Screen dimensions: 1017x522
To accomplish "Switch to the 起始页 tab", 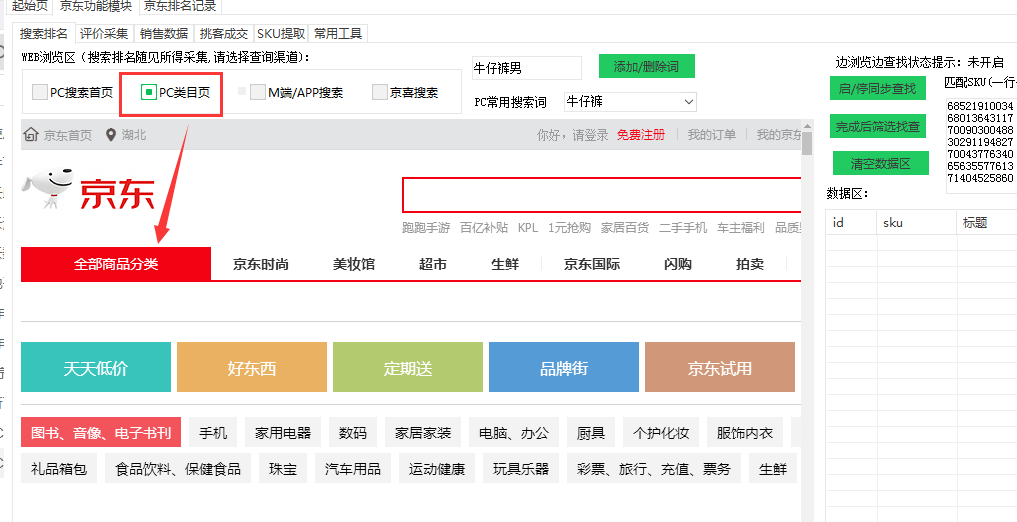I will pyautogui.click(x=30, y=6).
